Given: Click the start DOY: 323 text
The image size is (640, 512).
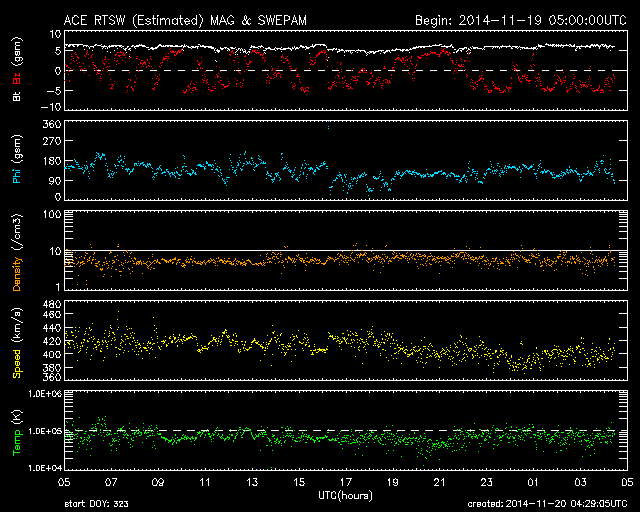Looking at the screenshot, I should tap(98, 504).
